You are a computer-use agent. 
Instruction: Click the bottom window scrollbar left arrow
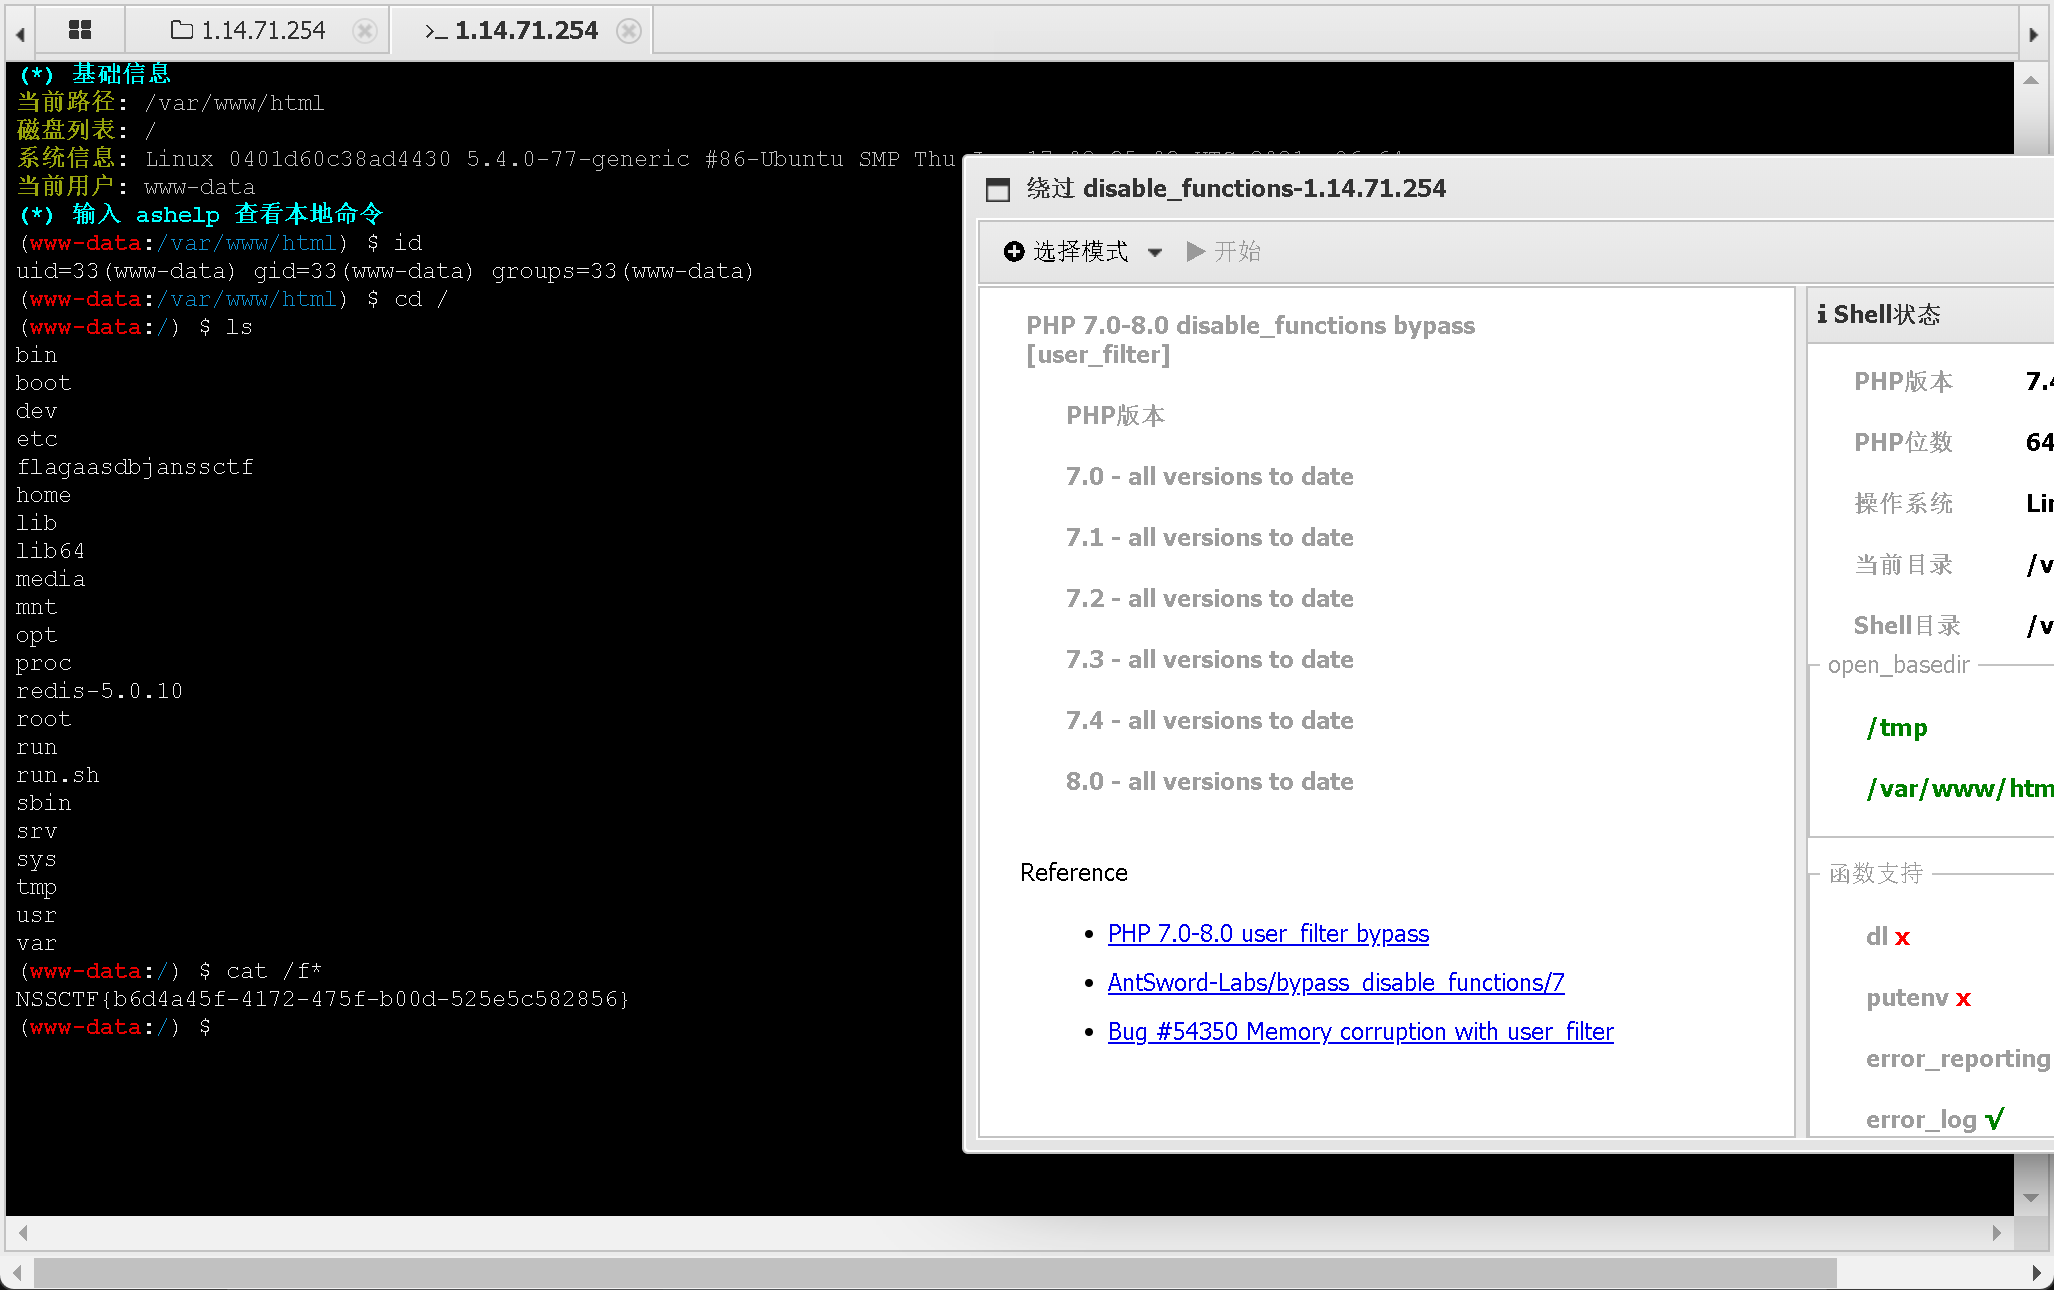(x=18, y=1273)
